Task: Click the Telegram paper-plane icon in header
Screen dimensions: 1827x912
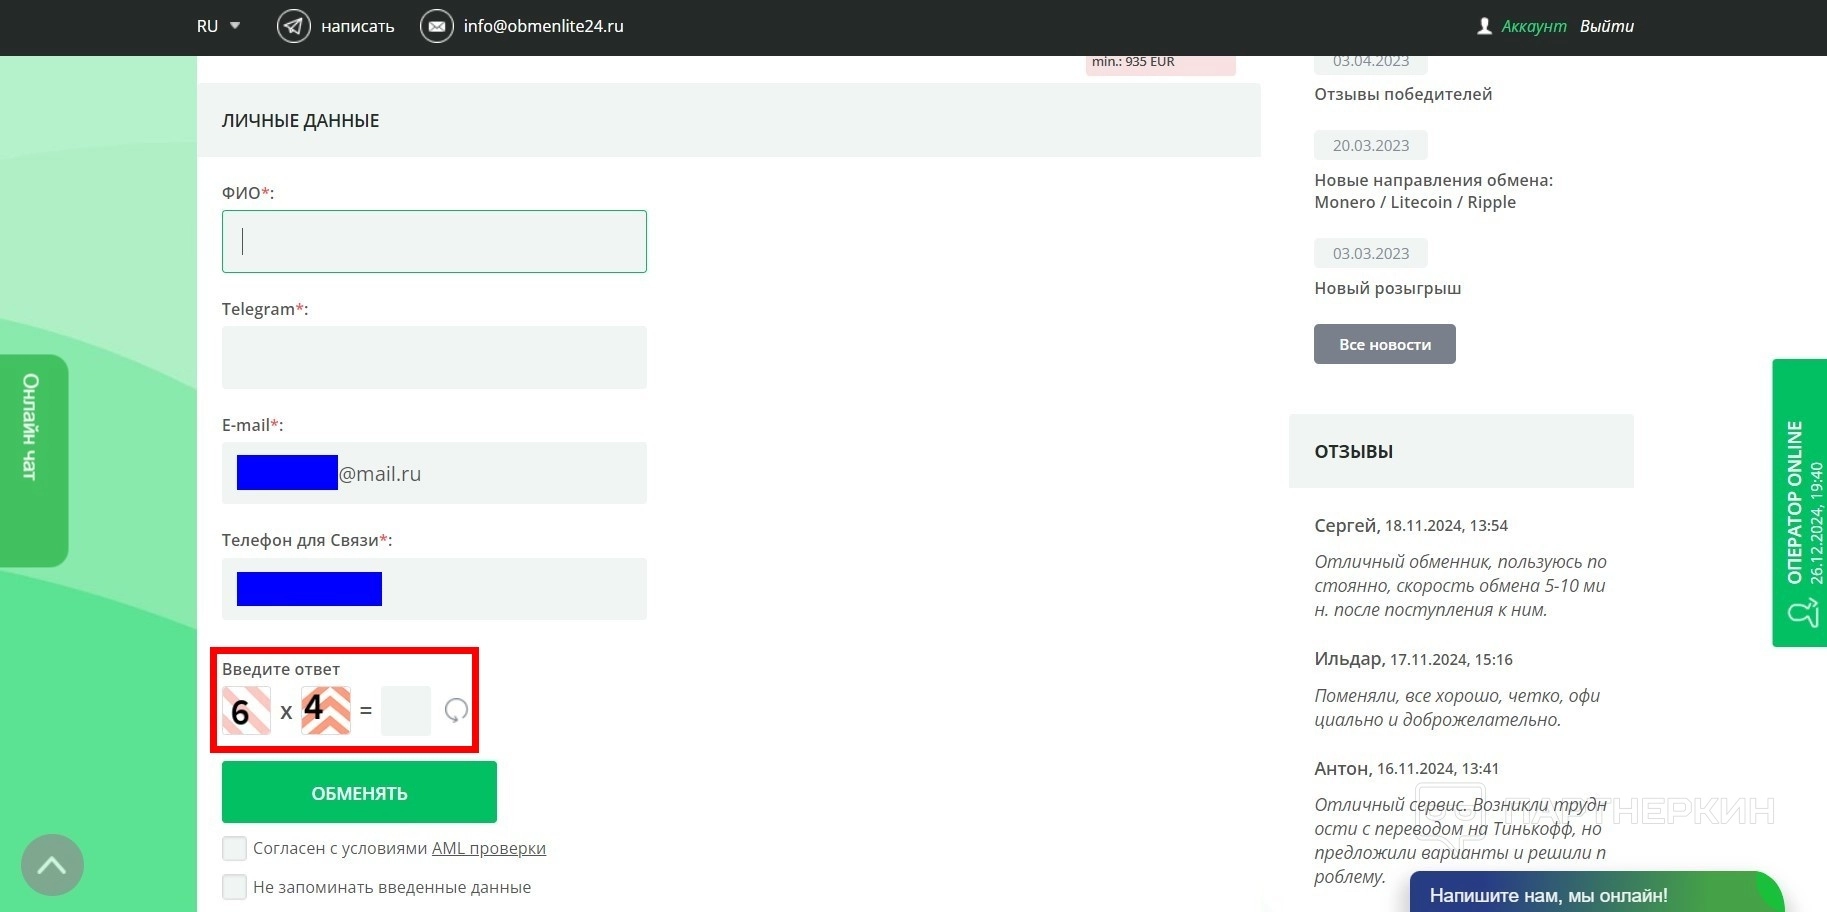Action: [x=293, y=26]
